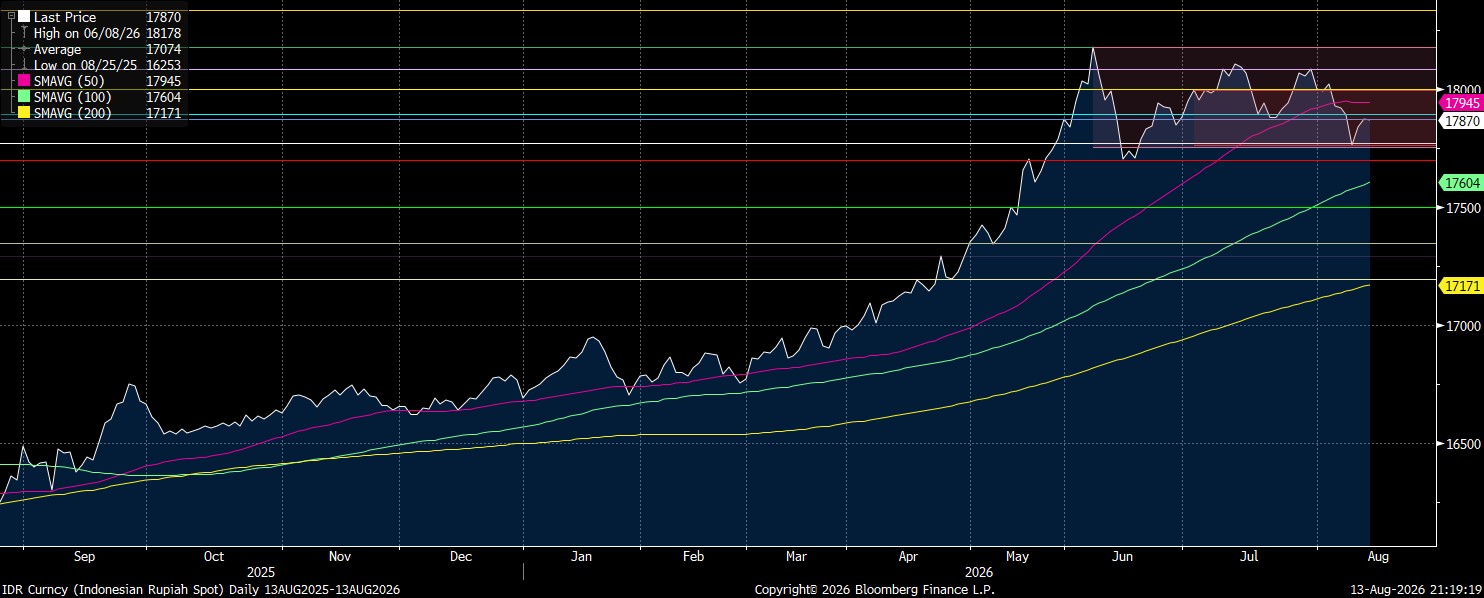Click the white Last Price color swatch

[x=24, y=17]
